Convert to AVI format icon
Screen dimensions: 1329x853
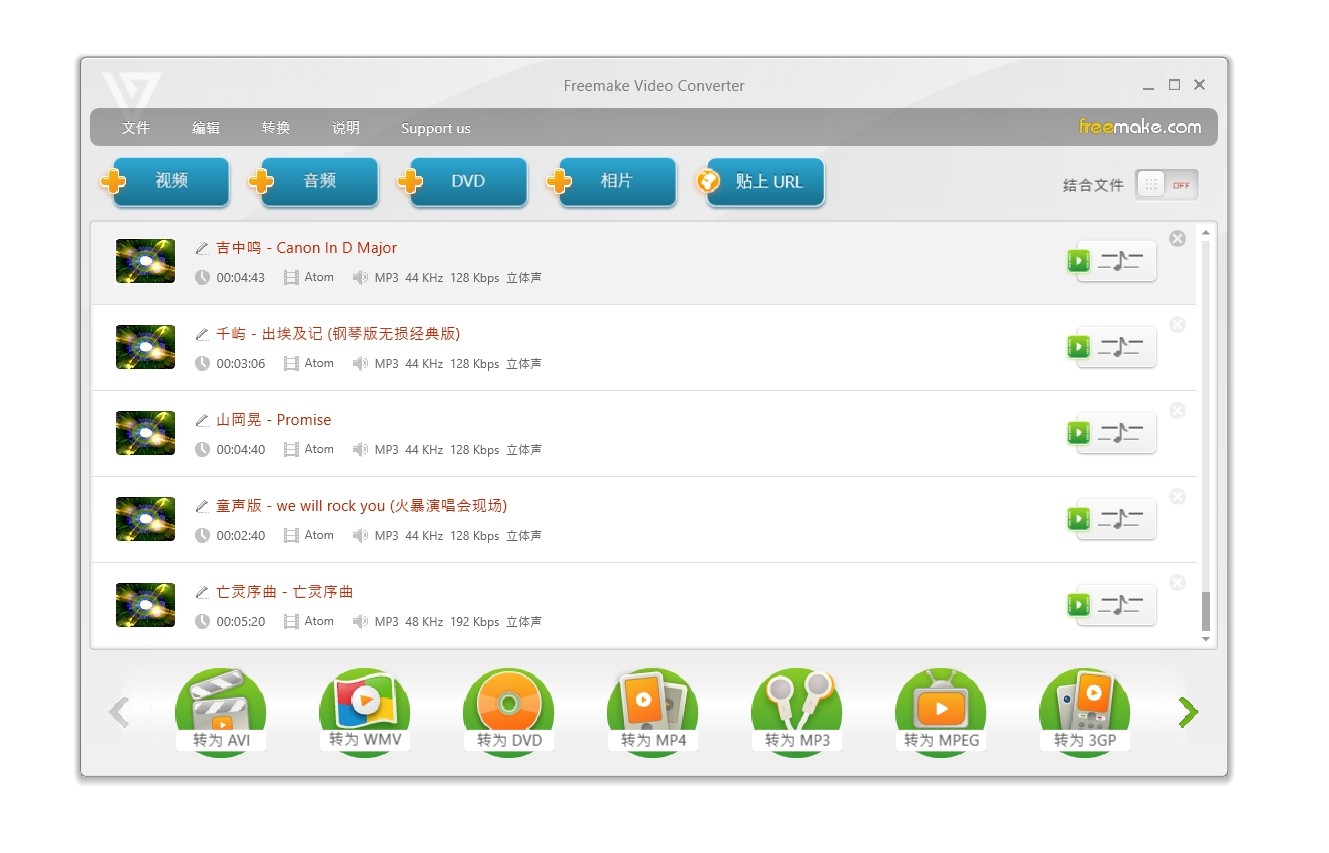point(221,712)
